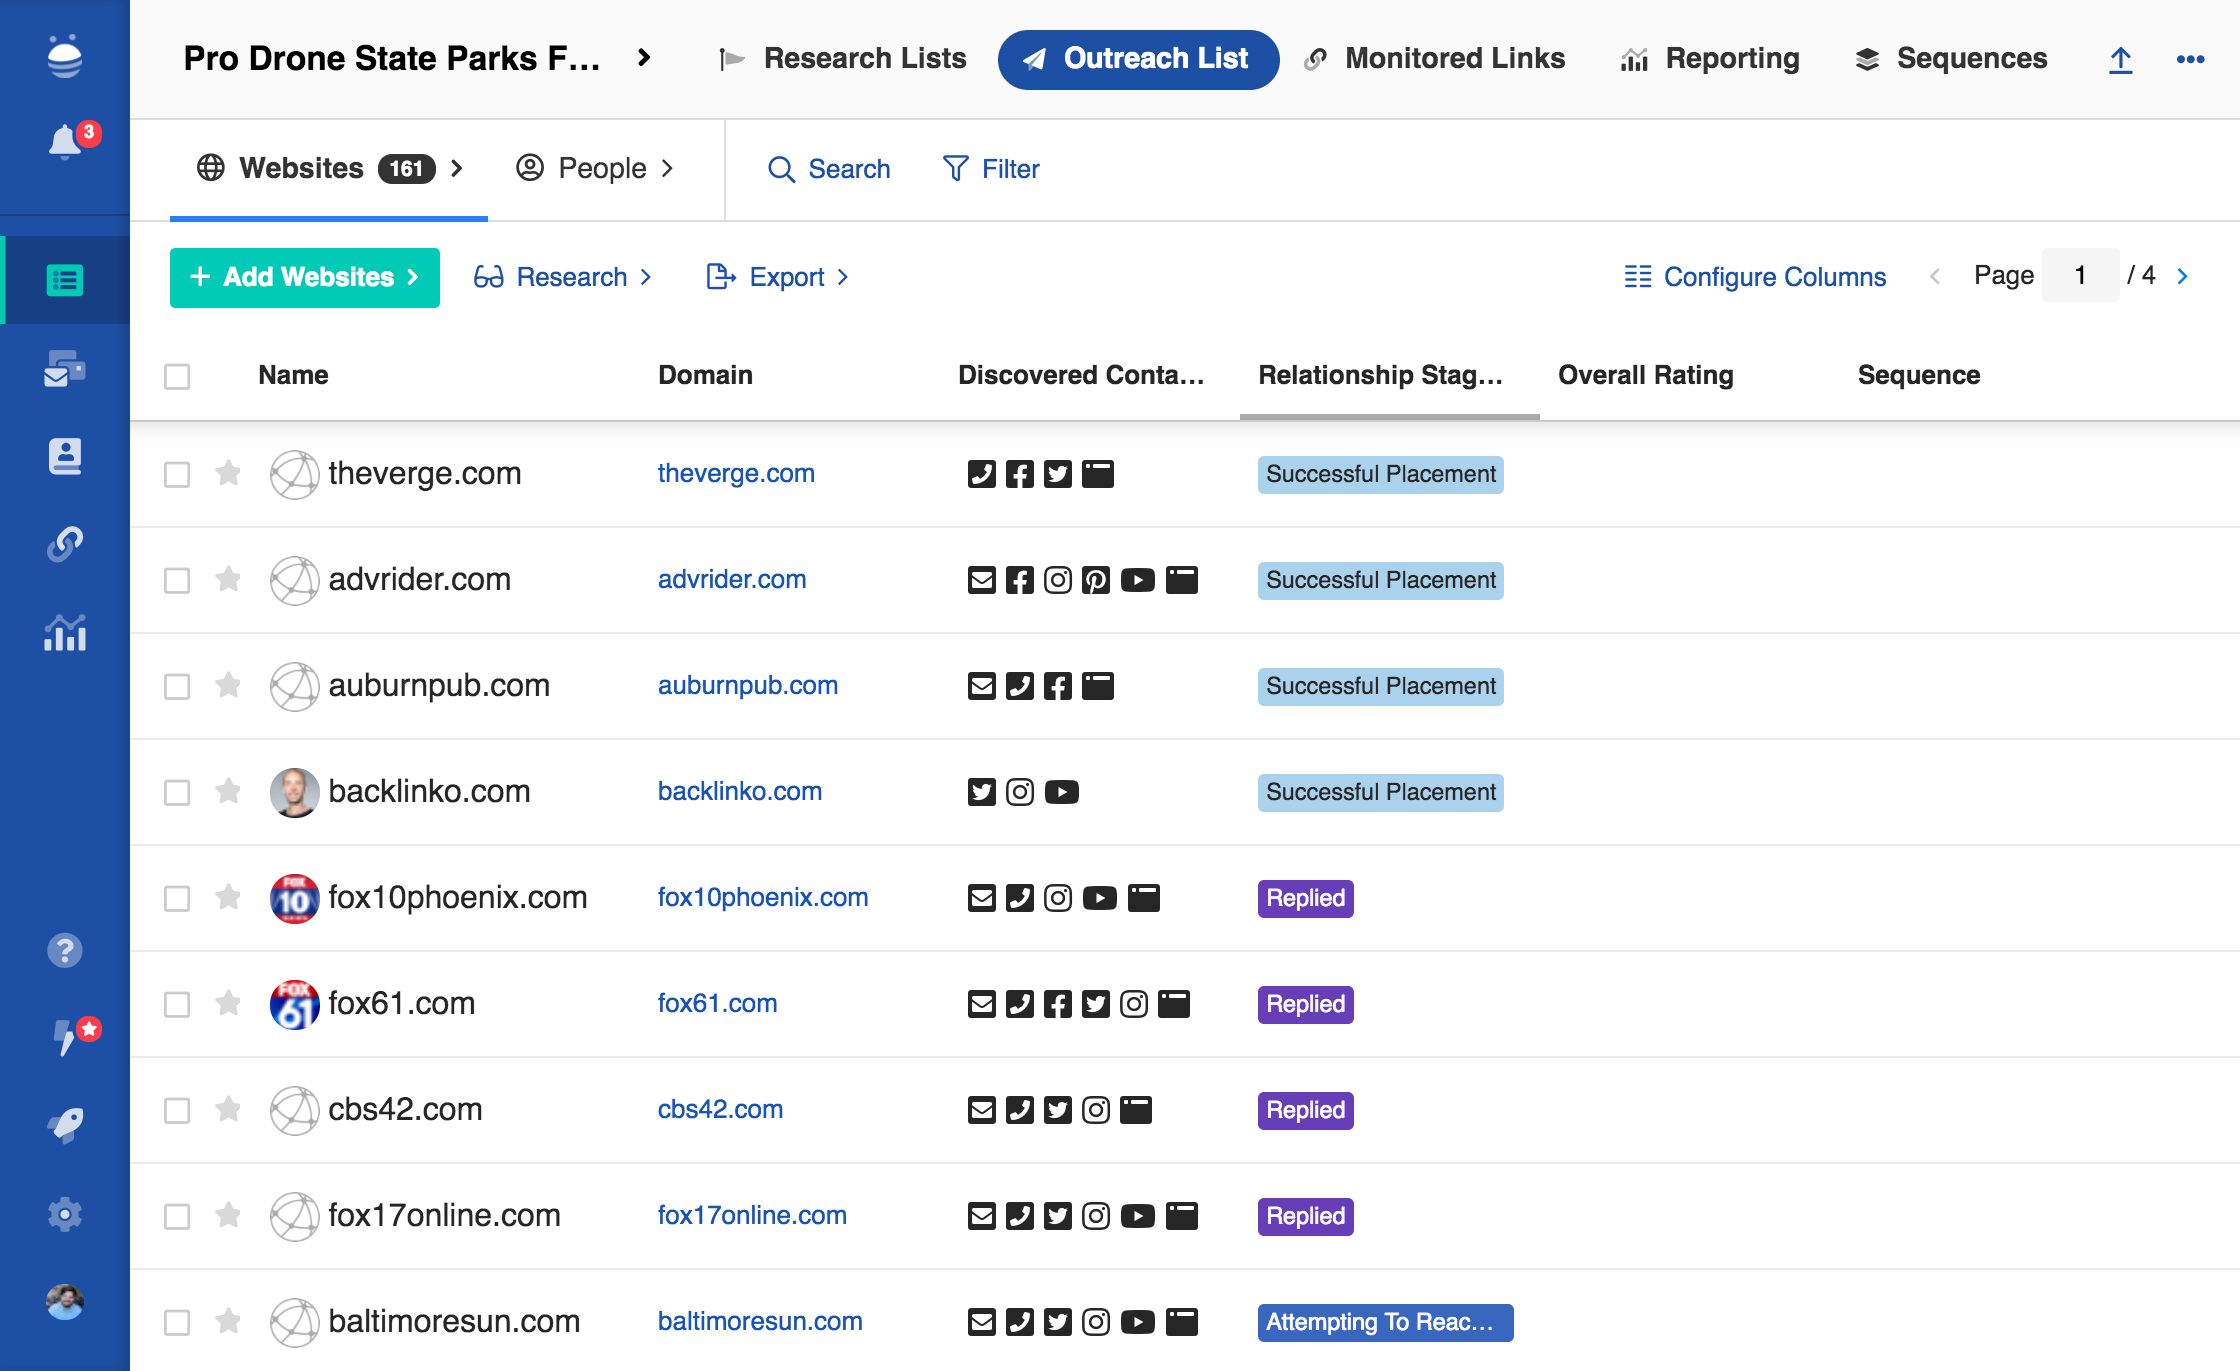Click the page number input field
The width and height of the screenshot is (2240, 1371).
coord(2080,275)
